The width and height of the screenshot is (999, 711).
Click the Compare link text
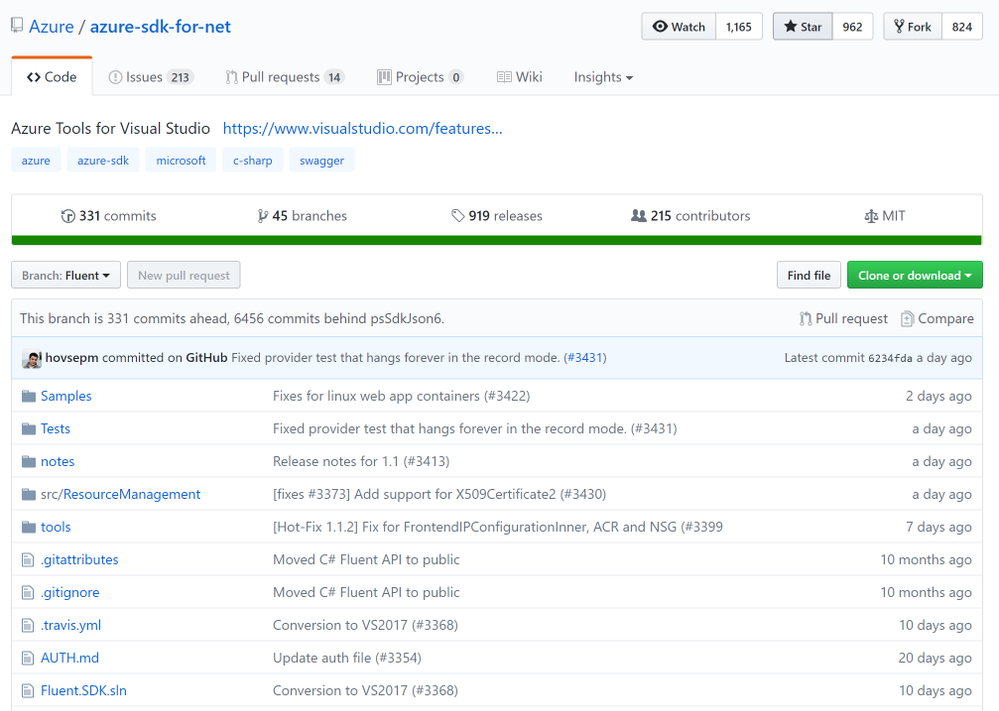945,319
